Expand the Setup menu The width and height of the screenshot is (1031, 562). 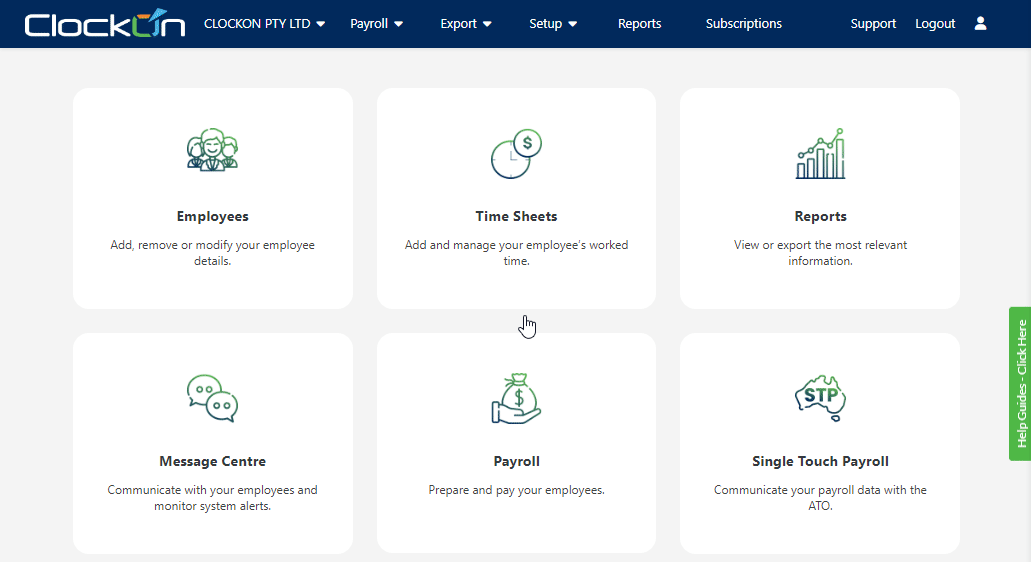(553, 24)
